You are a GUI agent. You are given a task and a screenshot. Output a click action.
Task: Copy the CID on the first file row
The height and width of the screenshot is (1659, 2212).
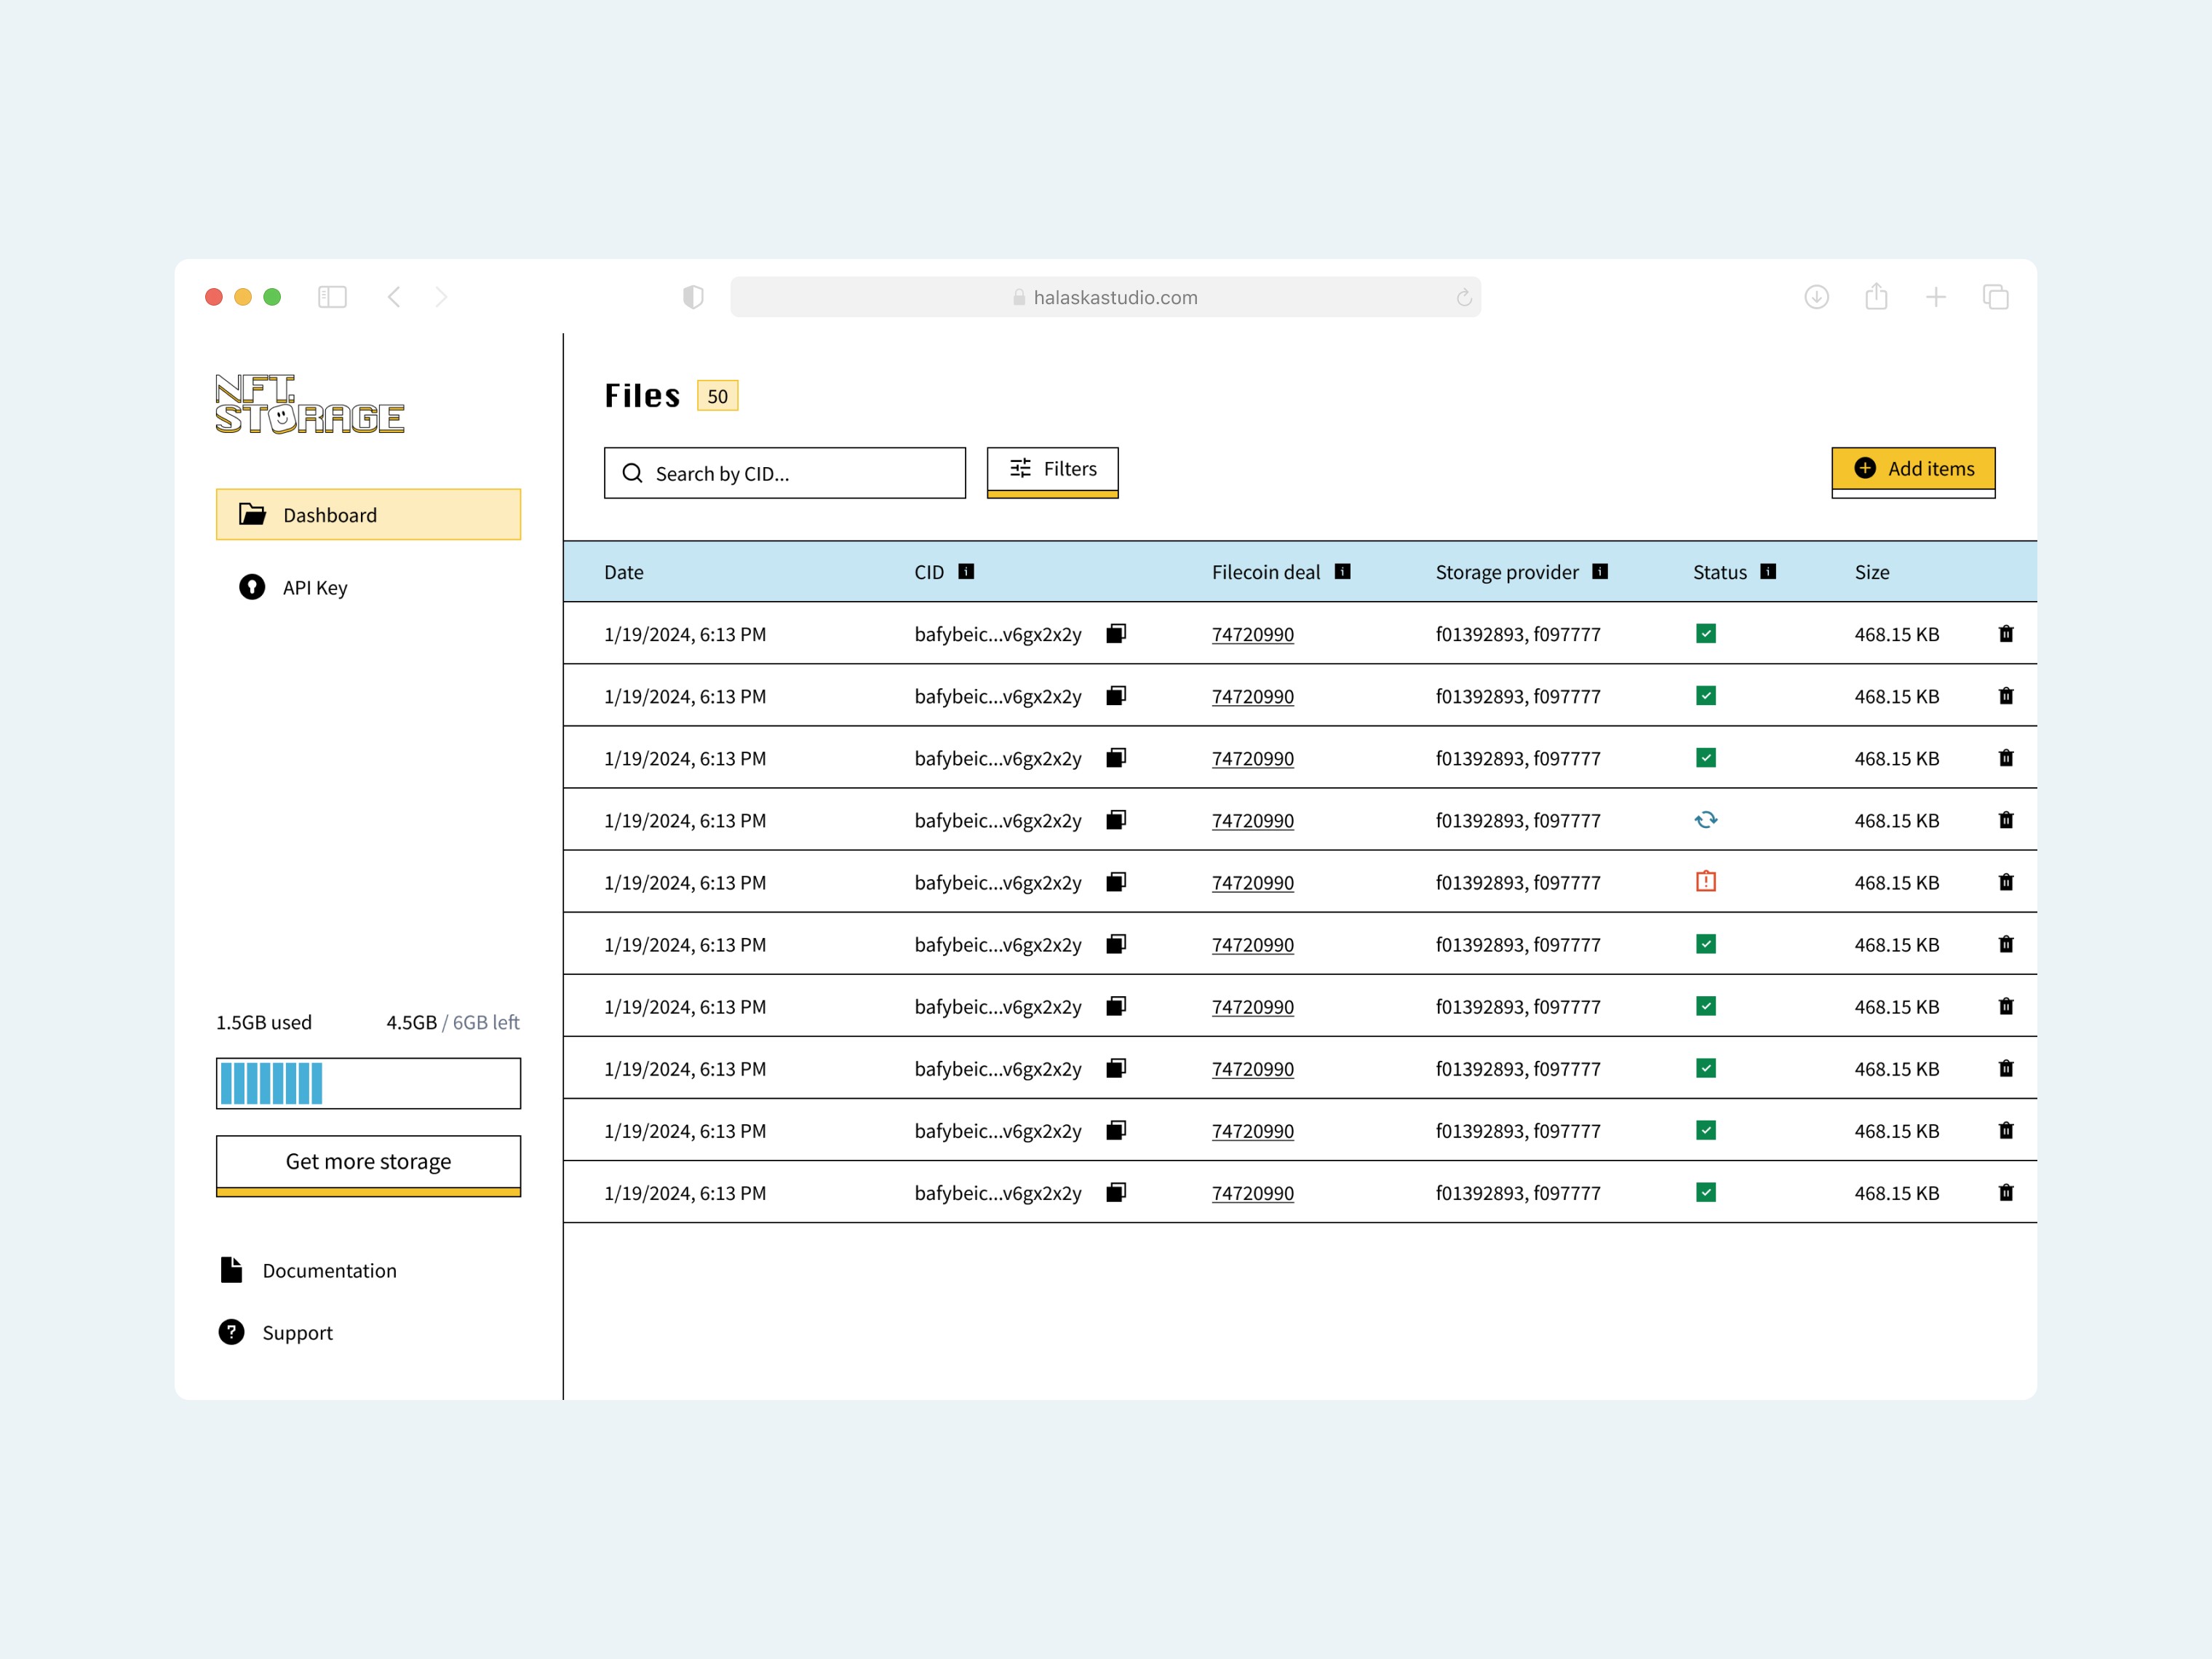point(1117,634)
